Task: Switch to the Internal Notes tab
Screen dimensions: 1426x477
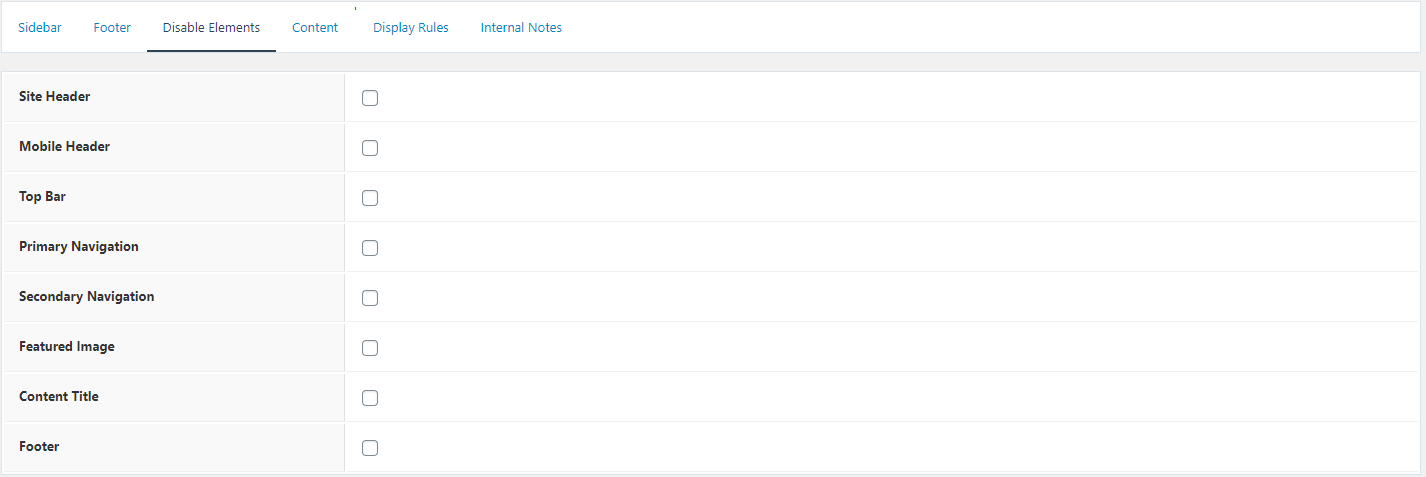Action: point(521,28)
